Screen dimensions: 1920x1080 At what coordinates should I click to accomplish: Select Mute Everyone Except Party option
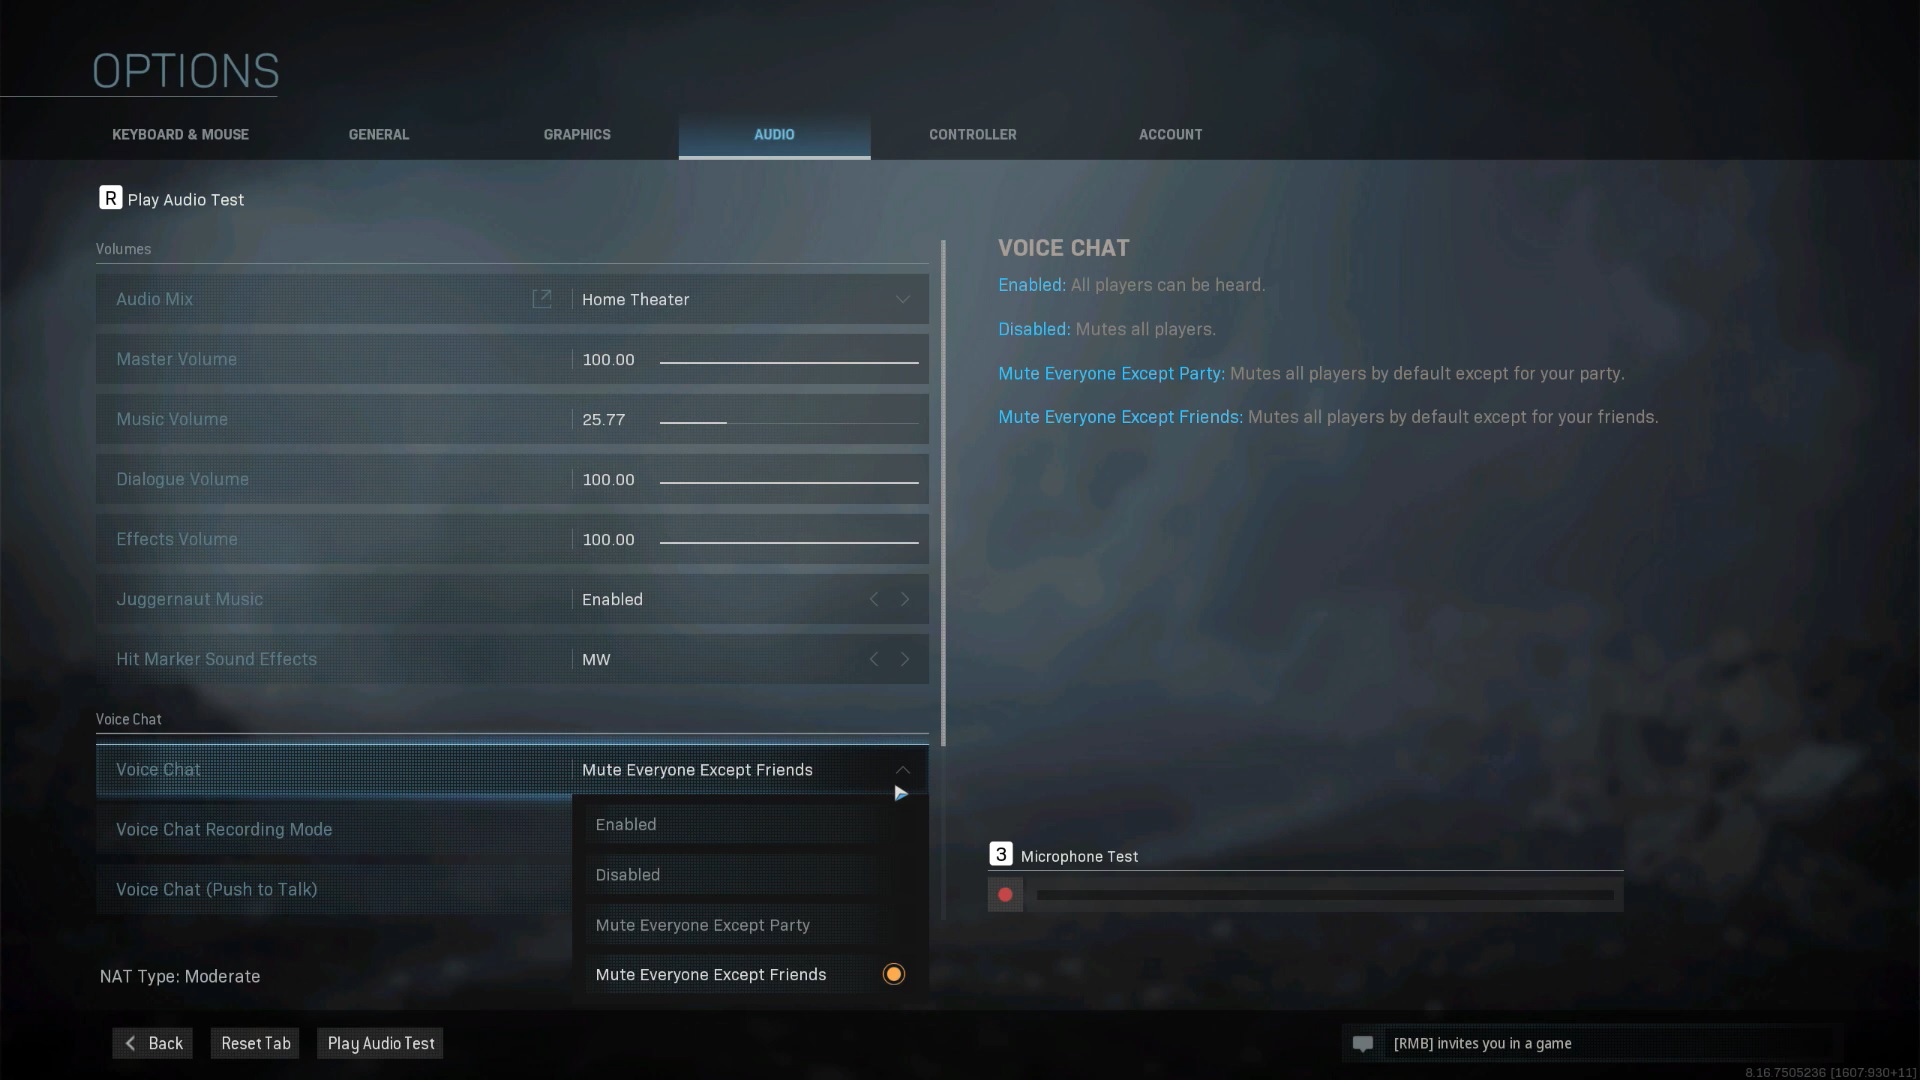pos(703,924)
